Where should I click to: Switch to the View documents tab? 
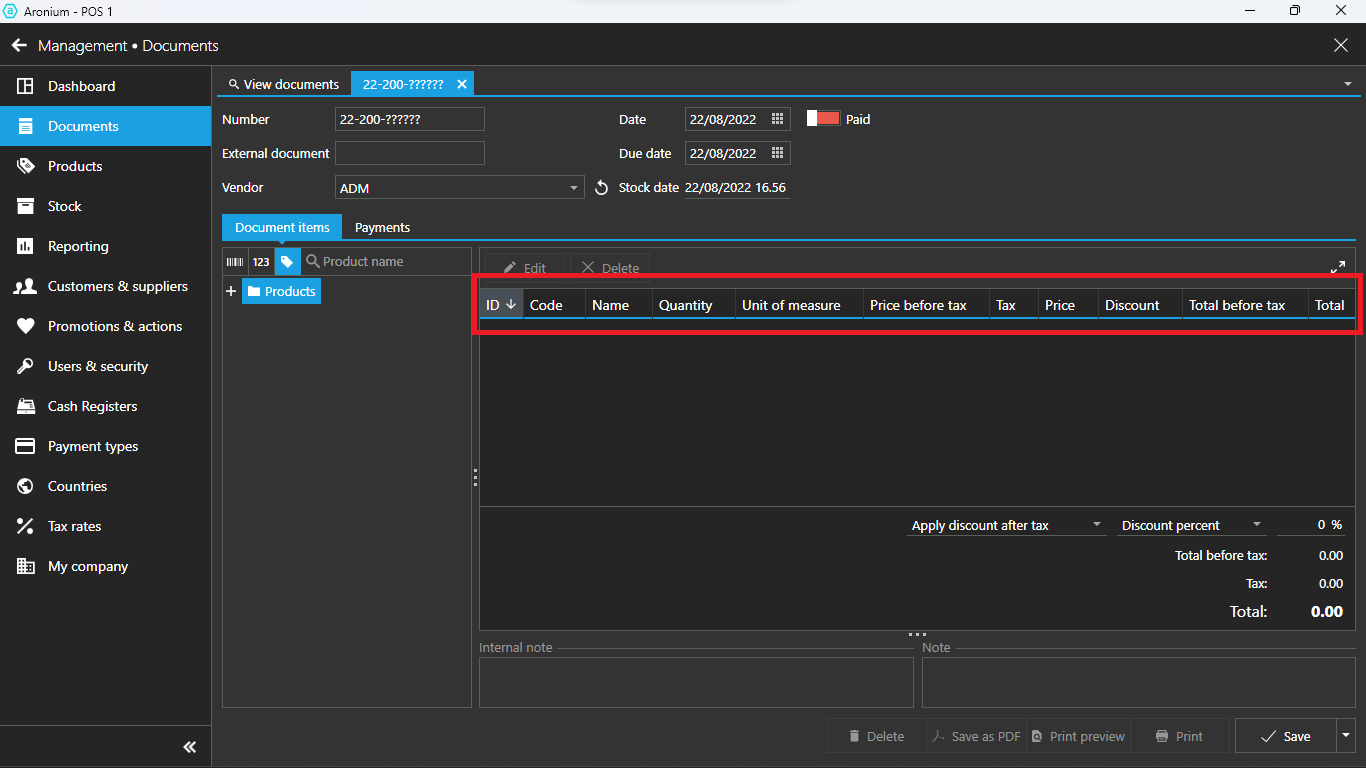click(x=284, y=85)
